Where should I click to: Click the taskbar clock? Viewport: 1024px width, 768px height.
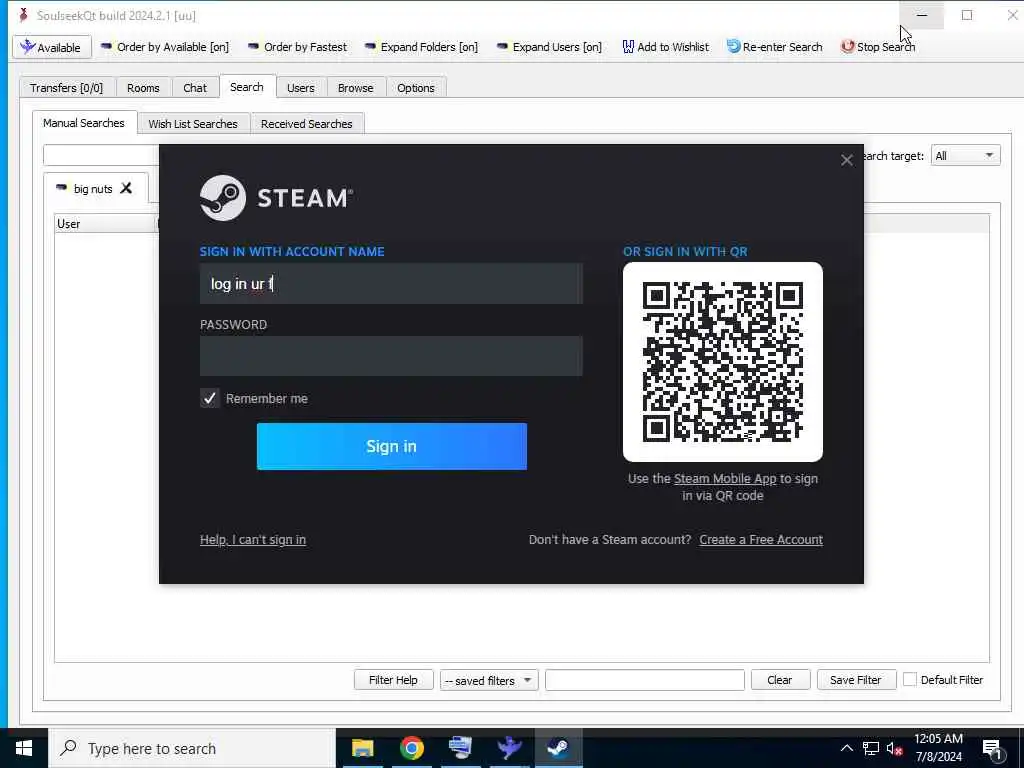tap(938, 748)
